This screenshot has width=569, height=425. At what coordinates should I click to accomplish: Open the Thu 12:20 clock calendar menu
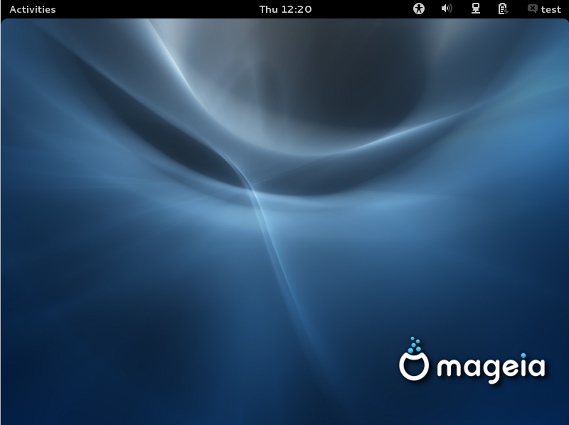285,9
